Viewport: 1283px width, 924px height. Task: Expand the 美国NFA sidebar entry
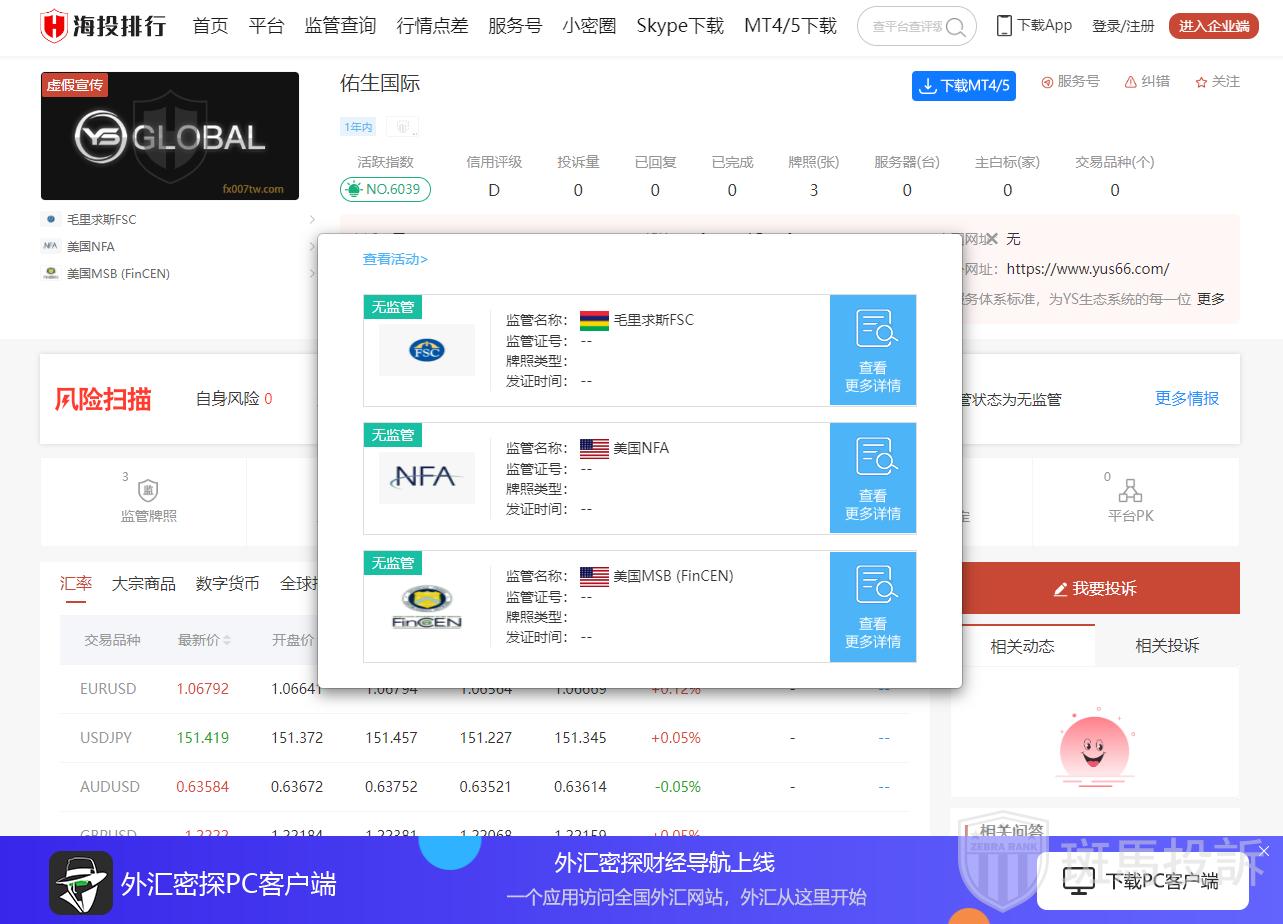[x=312, y=247]
